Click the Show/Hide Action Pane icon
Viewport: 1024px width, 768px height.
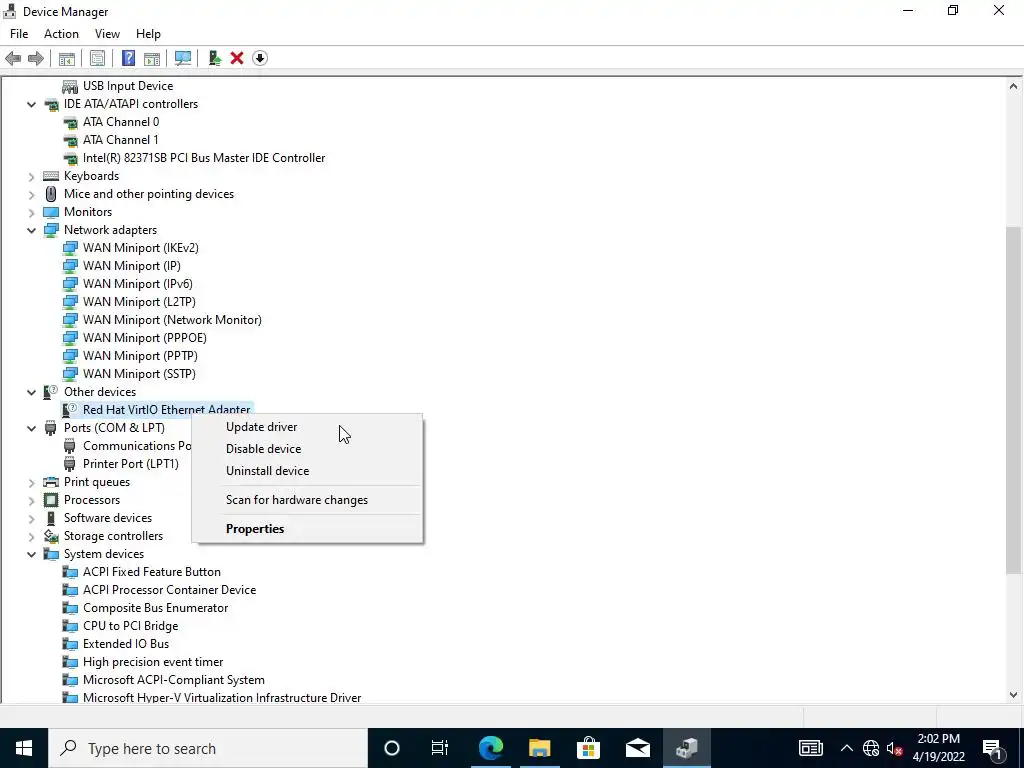pyautogui.click(x=152, y=58)
